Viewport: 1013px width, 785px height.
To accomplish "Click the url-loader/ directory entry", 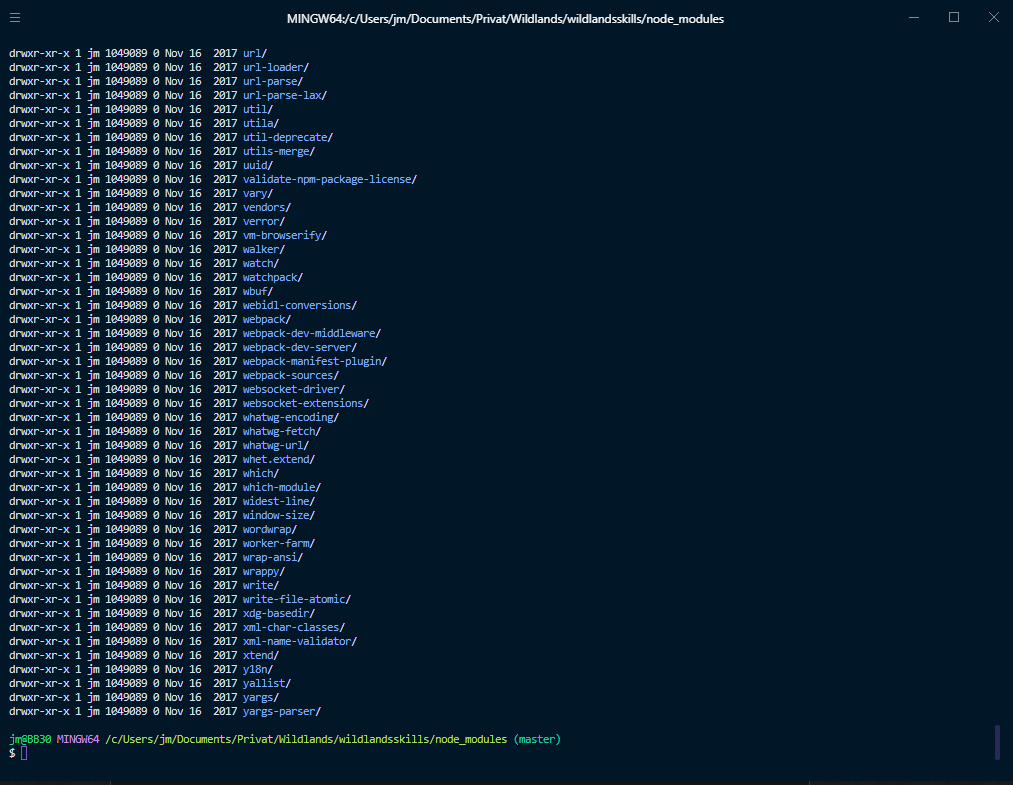I will (276, 67).
